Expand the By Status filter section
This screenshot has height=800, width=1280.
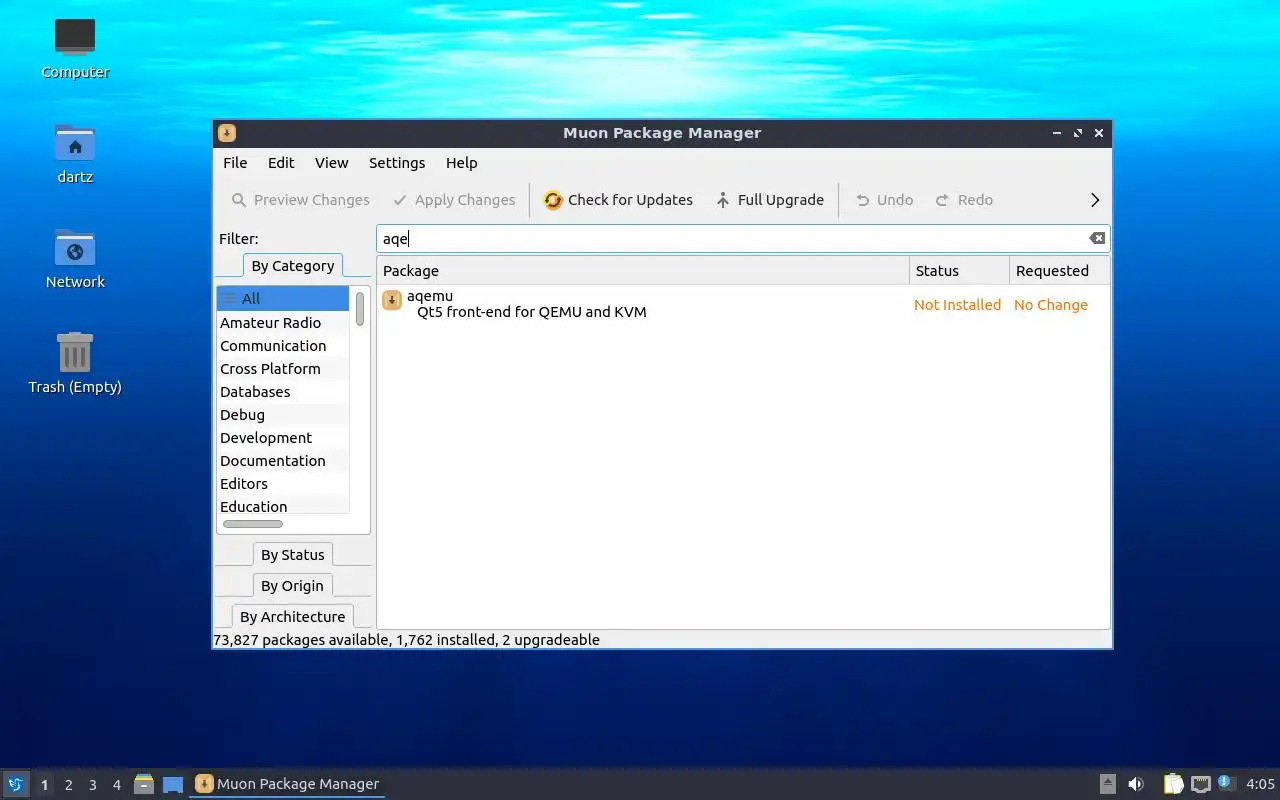point(293,555)
